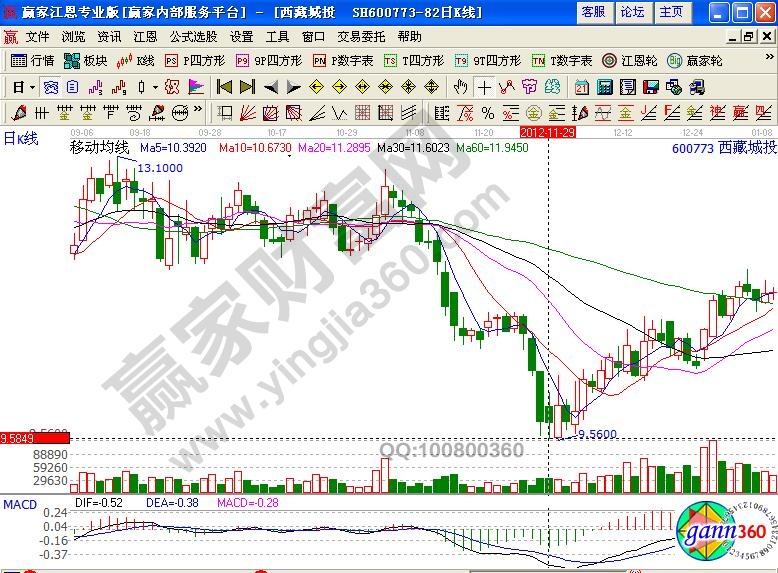Jump to first record arrow button
This screenshot has height=573, width=778.
(x=225, y=87)
